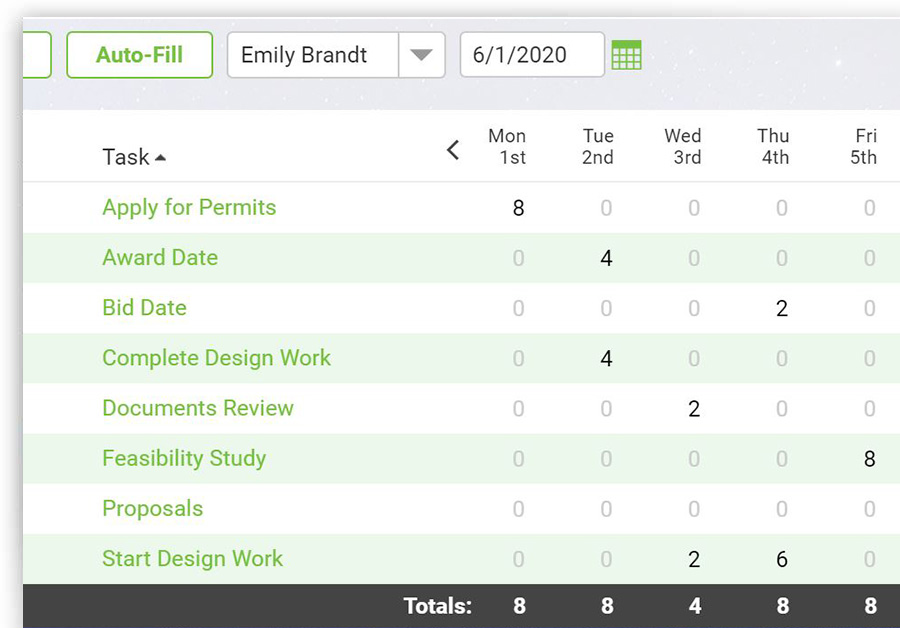
Task: Click the Totals label in footer
Action: pyautogui.click(x=437, y=606)
